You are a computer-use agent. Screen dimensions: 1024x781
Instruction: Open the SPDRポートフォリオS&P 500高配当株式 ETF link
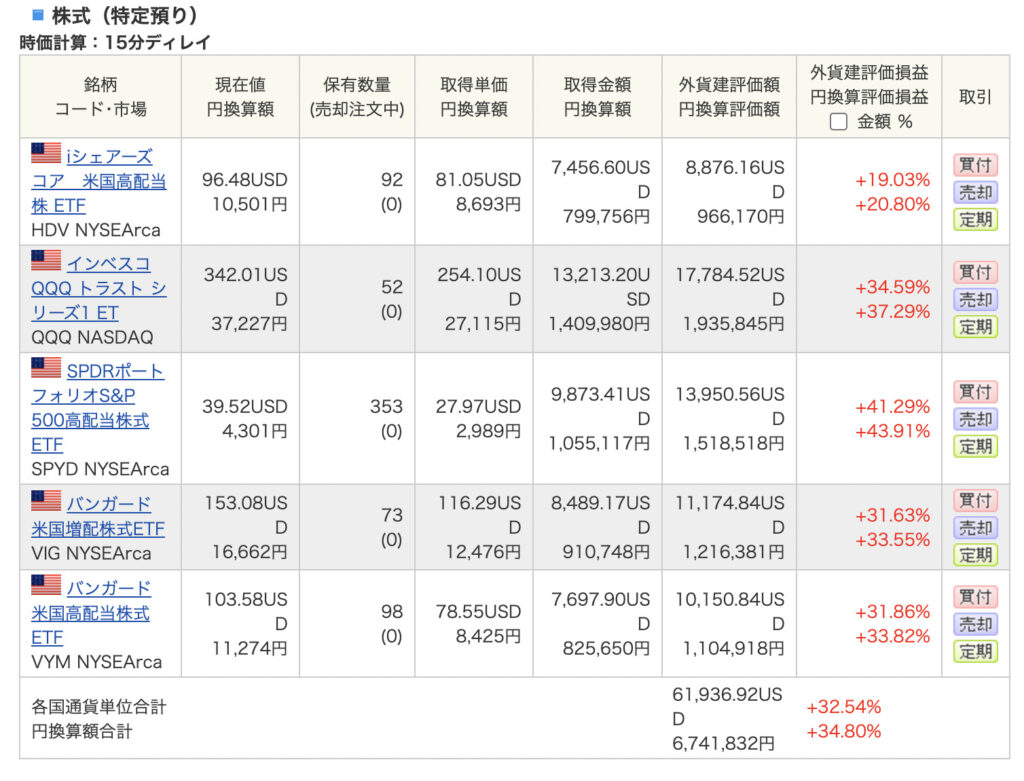point(98,407)
